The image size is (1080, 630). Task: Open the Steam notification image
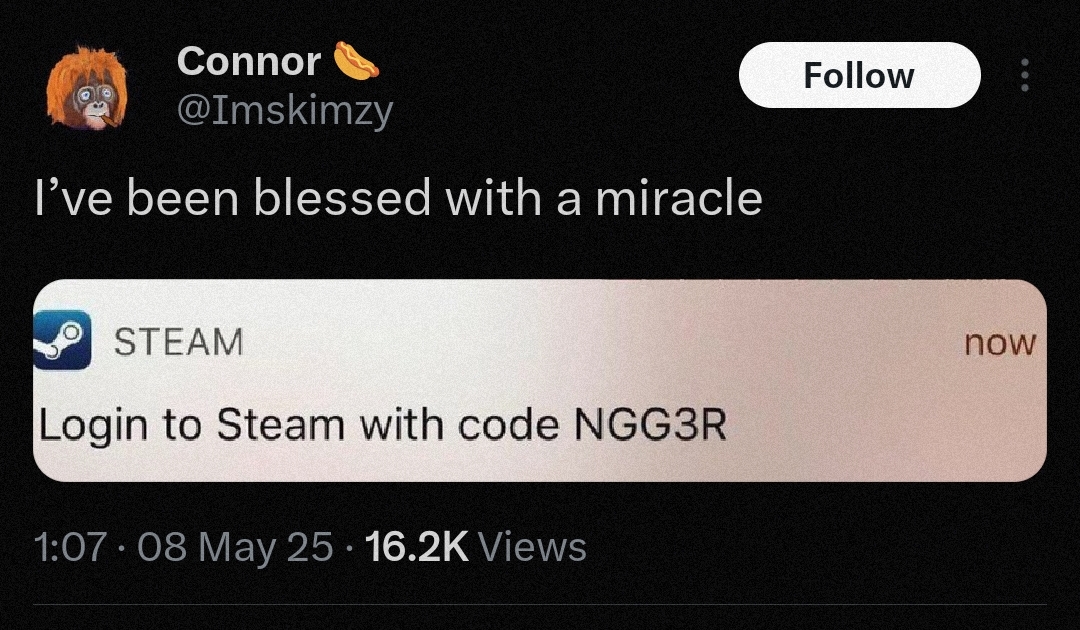click(540, 380)
